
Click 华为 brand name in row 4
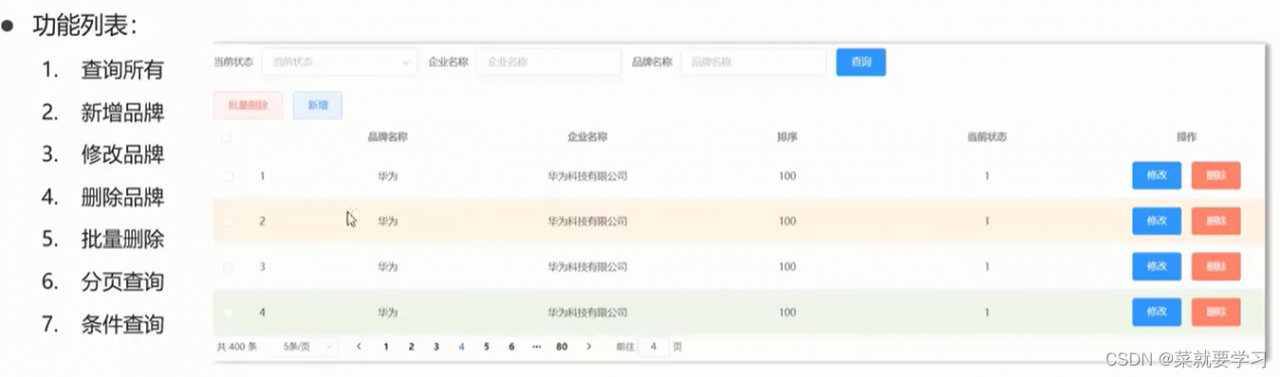(x=387, y=312)
